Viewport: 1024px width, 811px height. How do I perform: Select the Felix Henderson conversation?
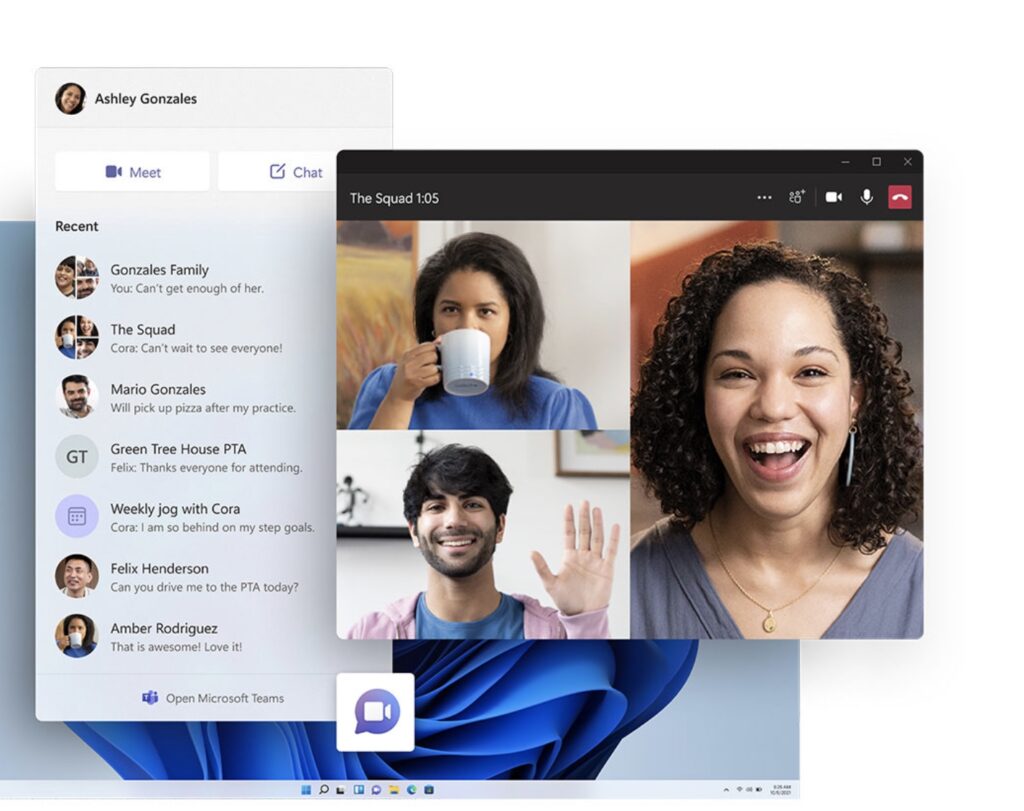tap(186, 577)
